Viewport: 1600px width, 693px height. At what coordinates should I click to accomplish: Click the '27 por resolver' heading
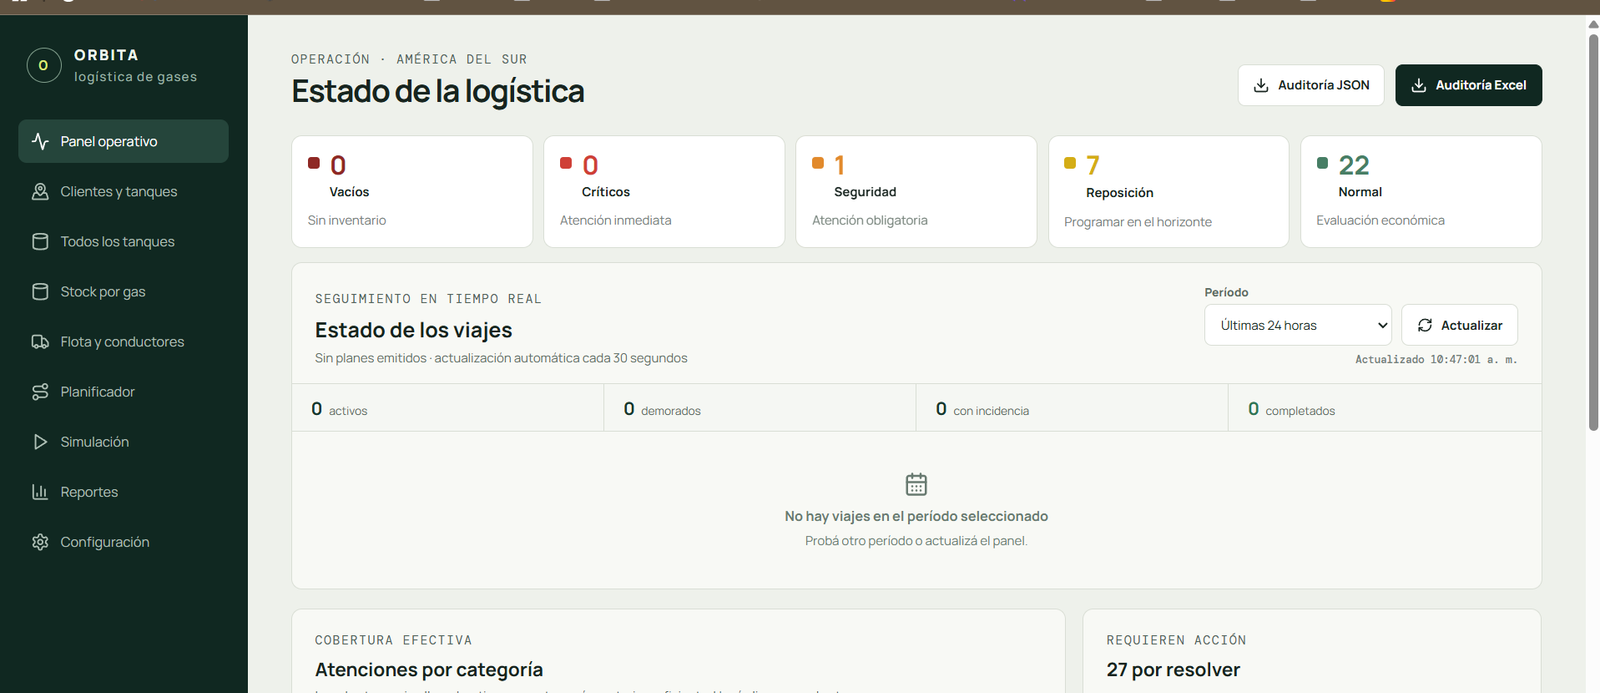coord(1173,669)
